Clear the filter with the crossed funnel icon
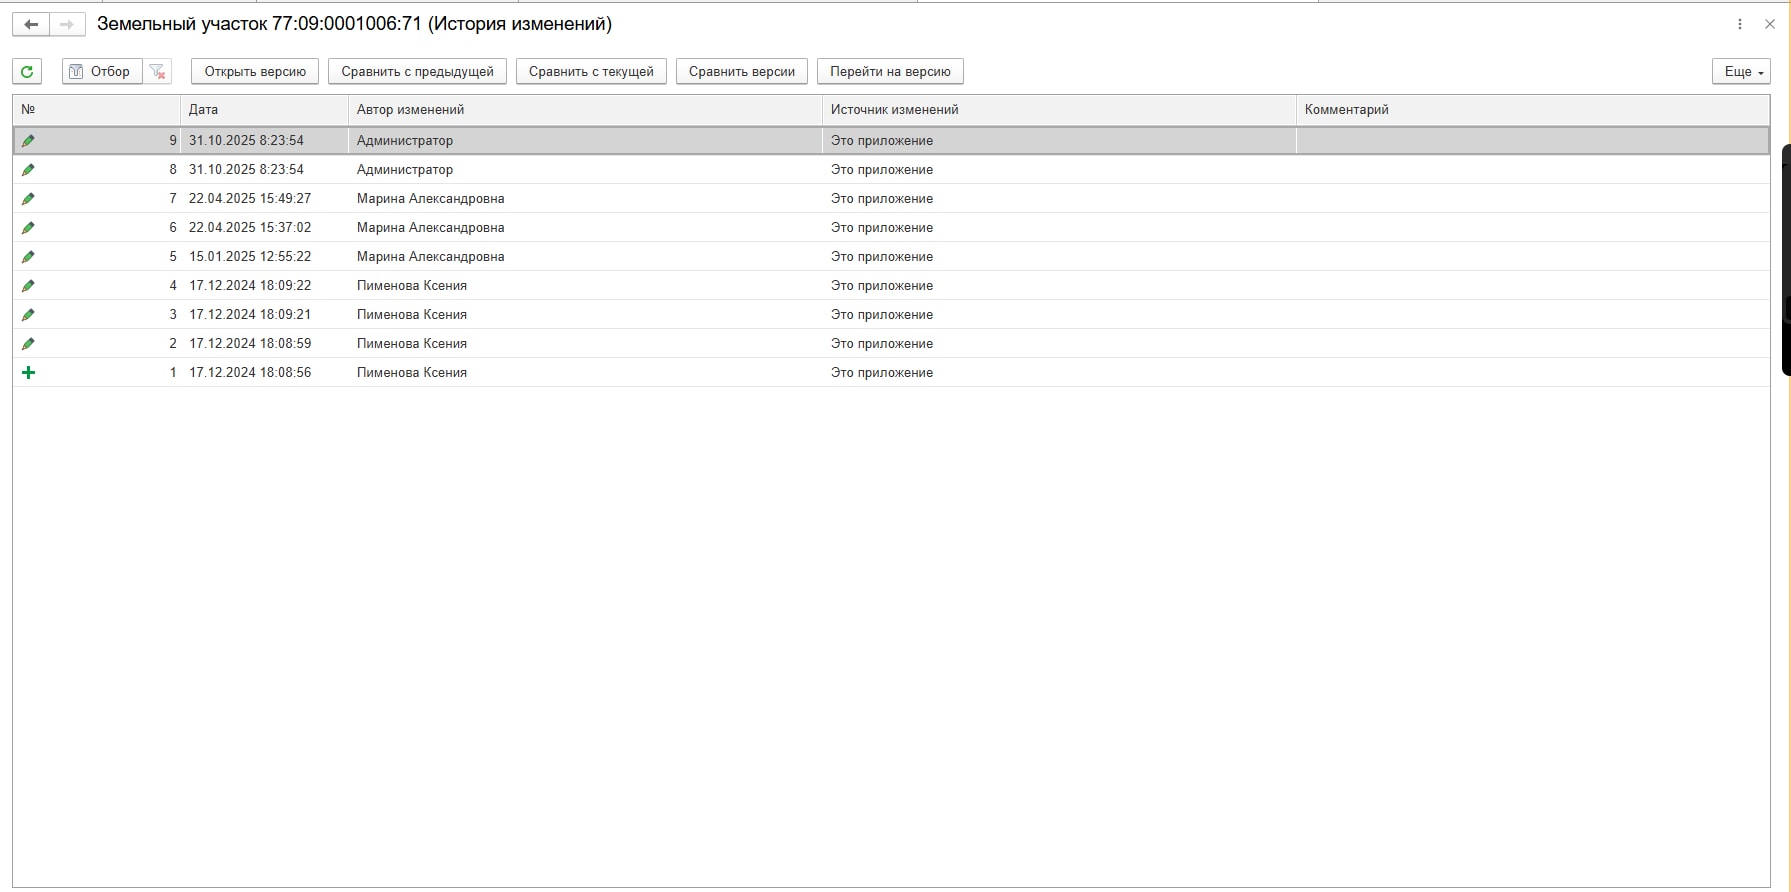The height and width of the screenshot is (892, 1791). [x=157, y=71]
